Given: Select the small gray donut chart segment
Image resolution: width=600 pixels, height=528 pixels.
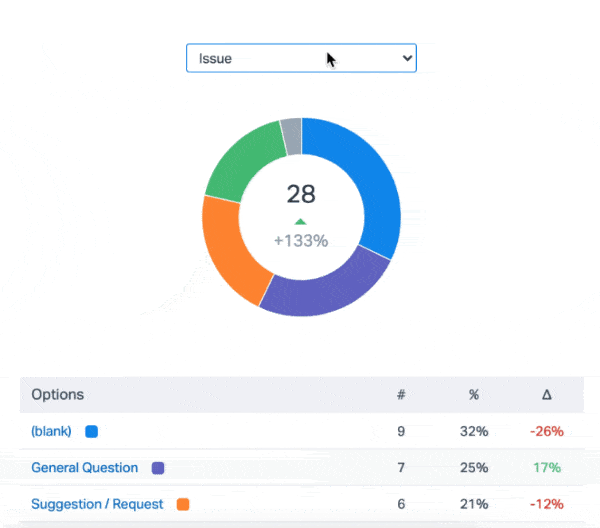Looking at the screenshot, I should pos(291,136).
